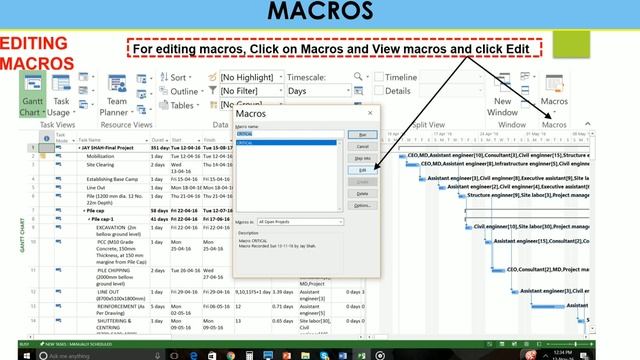Screen dimensions: 640x360
Task: Collapse the Pile cap-1 summary task
Action: click(x=89, y=219)
